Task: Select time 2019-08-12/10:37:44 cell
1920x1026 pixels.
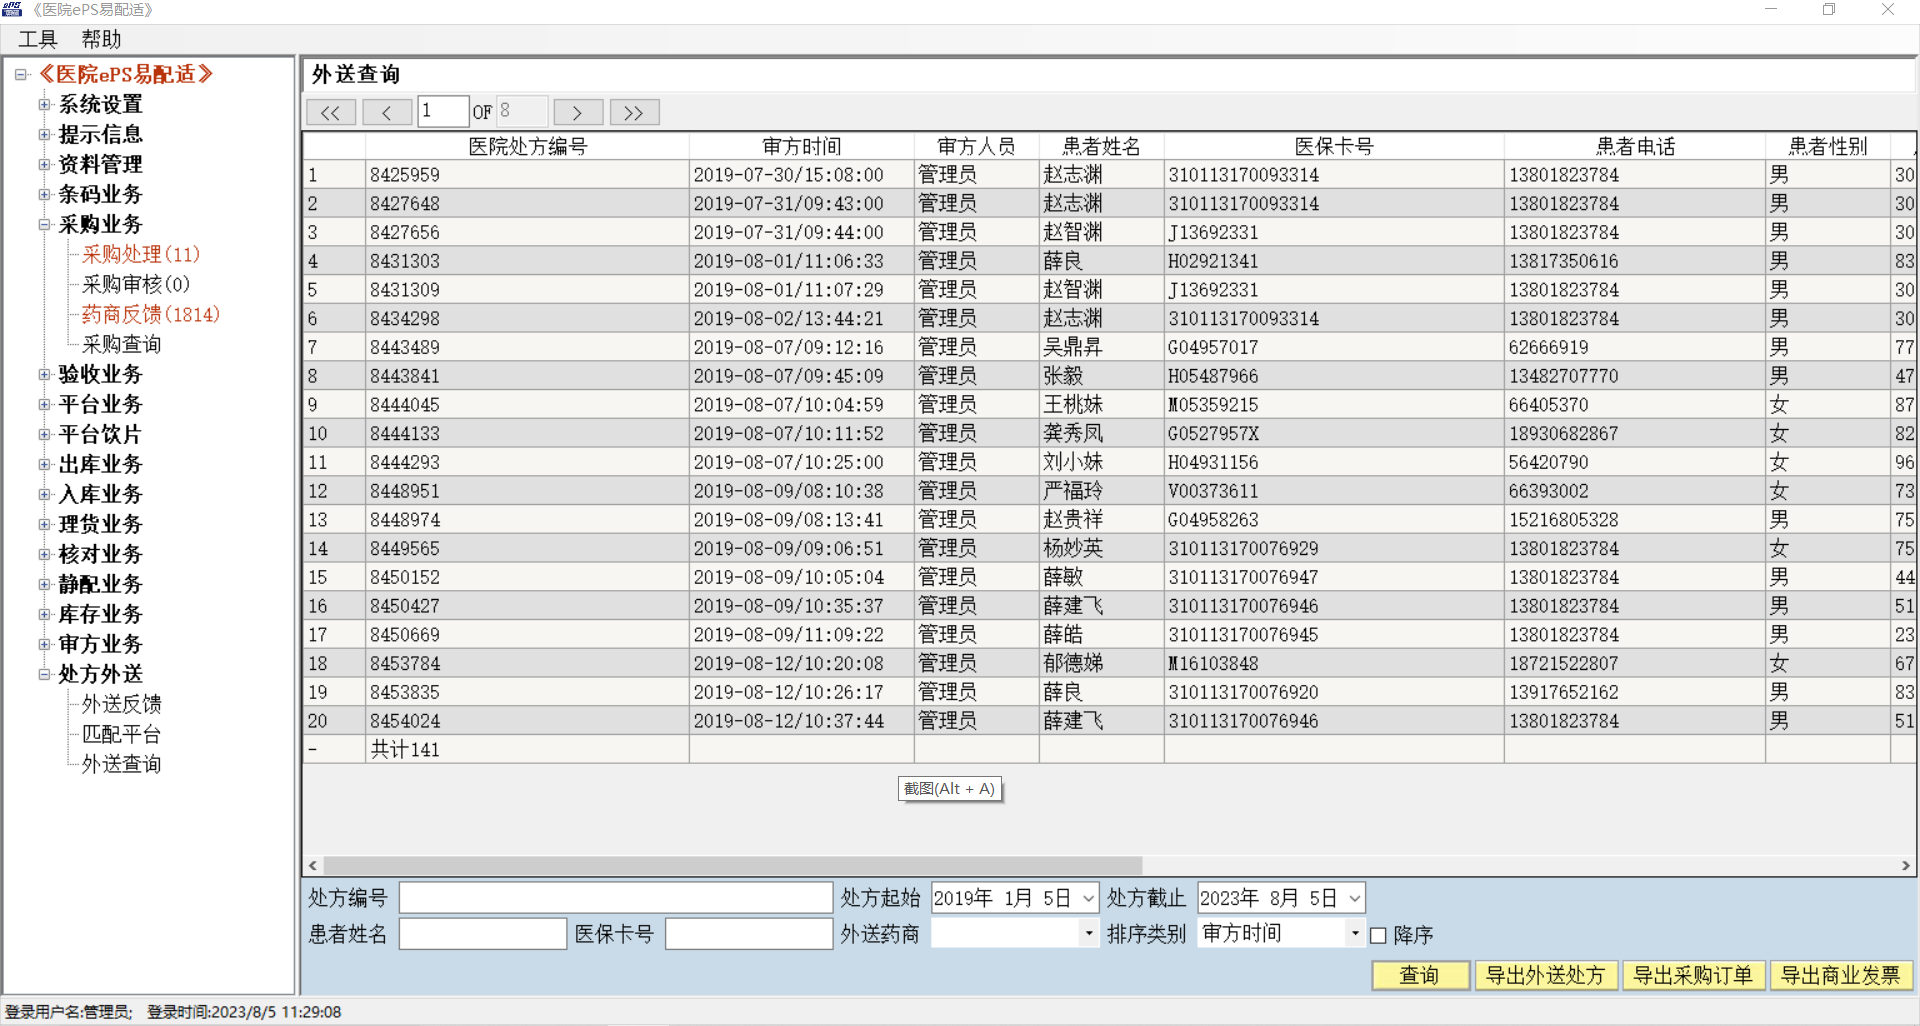Action: coord(802,721)
